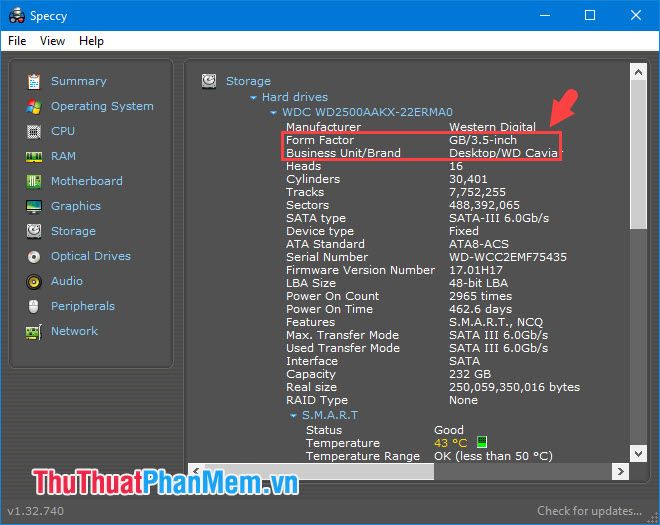Click the RAM module icon
Image resolution: width=660 pixels, height=525 pixels.
click(x=34, y=157)
